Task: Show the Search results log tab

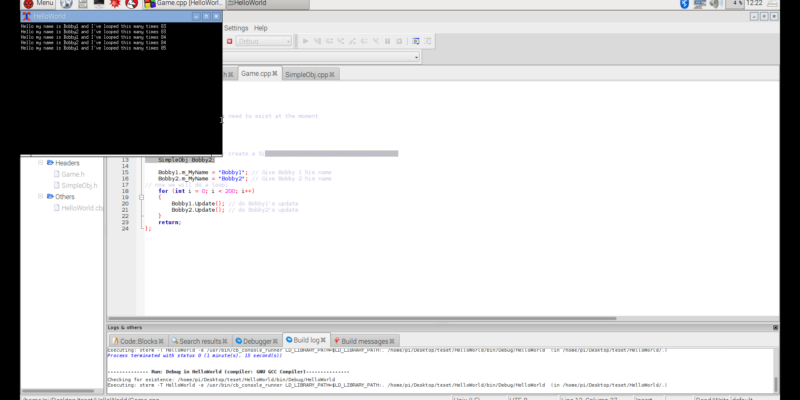Action: (x=200, y=341)
